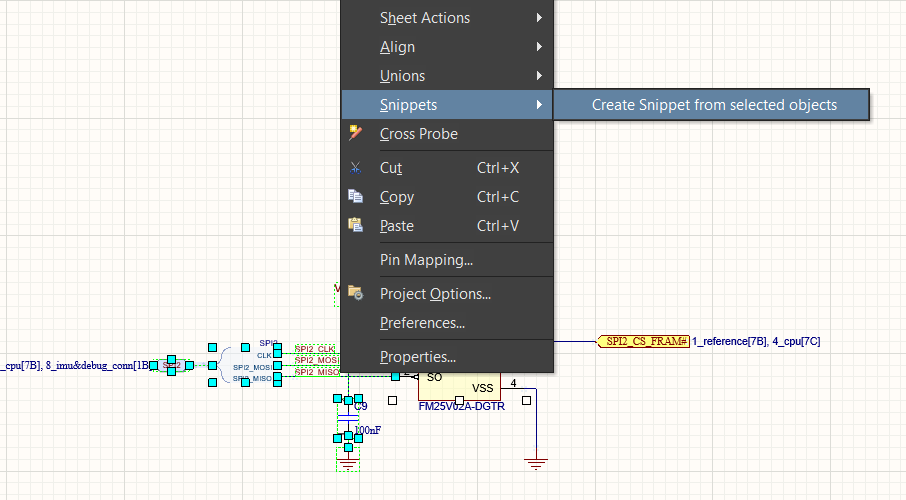Open Preferences from context menu

pyautogui.click(x=422, y=323)
